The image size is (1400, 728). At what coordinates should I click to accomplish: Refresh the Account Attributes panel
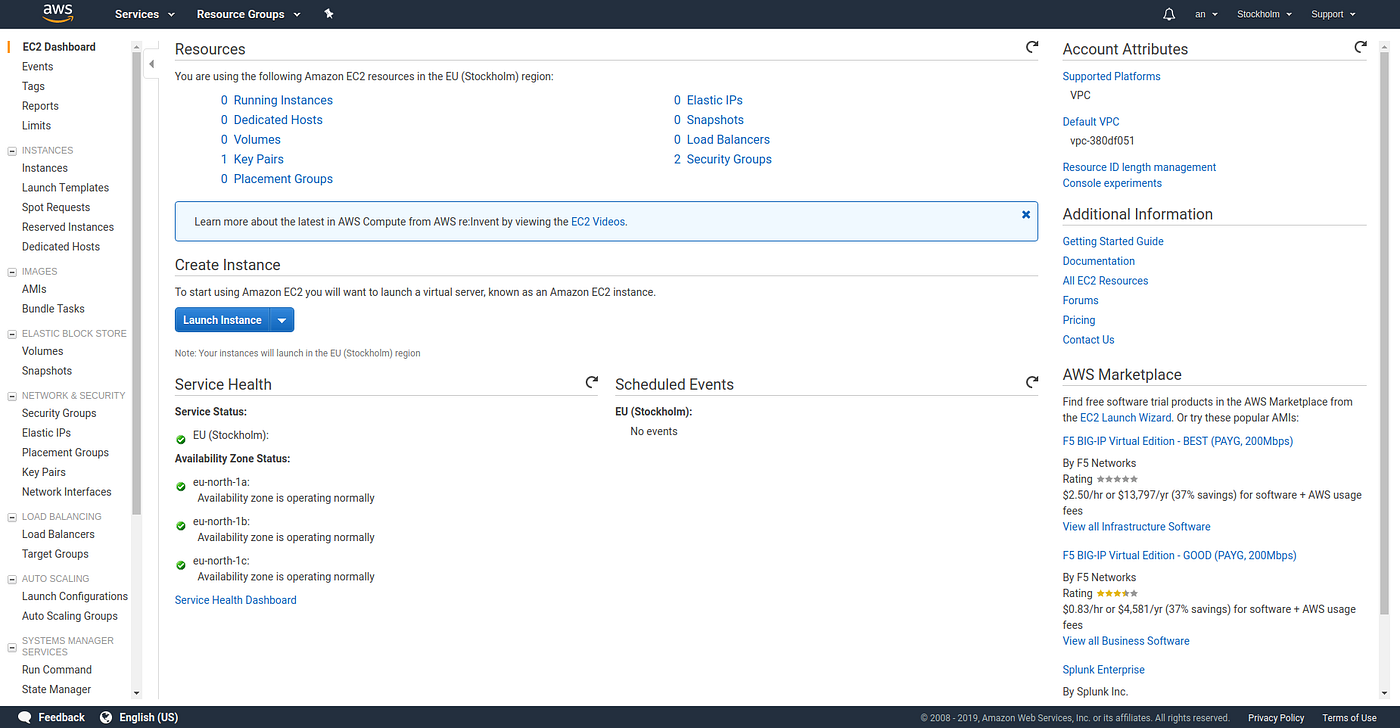[x=1360, y=47]
